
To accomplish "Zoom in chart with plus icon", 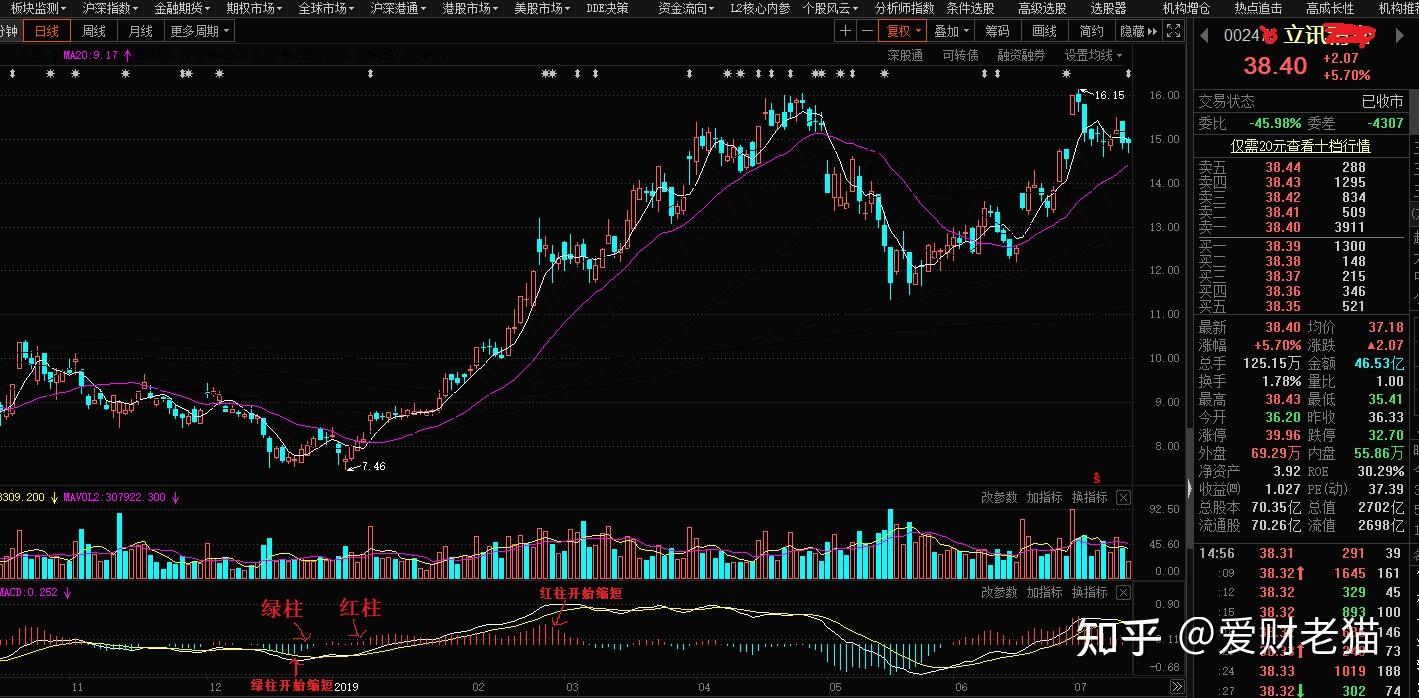I will (x=845, y=31).
